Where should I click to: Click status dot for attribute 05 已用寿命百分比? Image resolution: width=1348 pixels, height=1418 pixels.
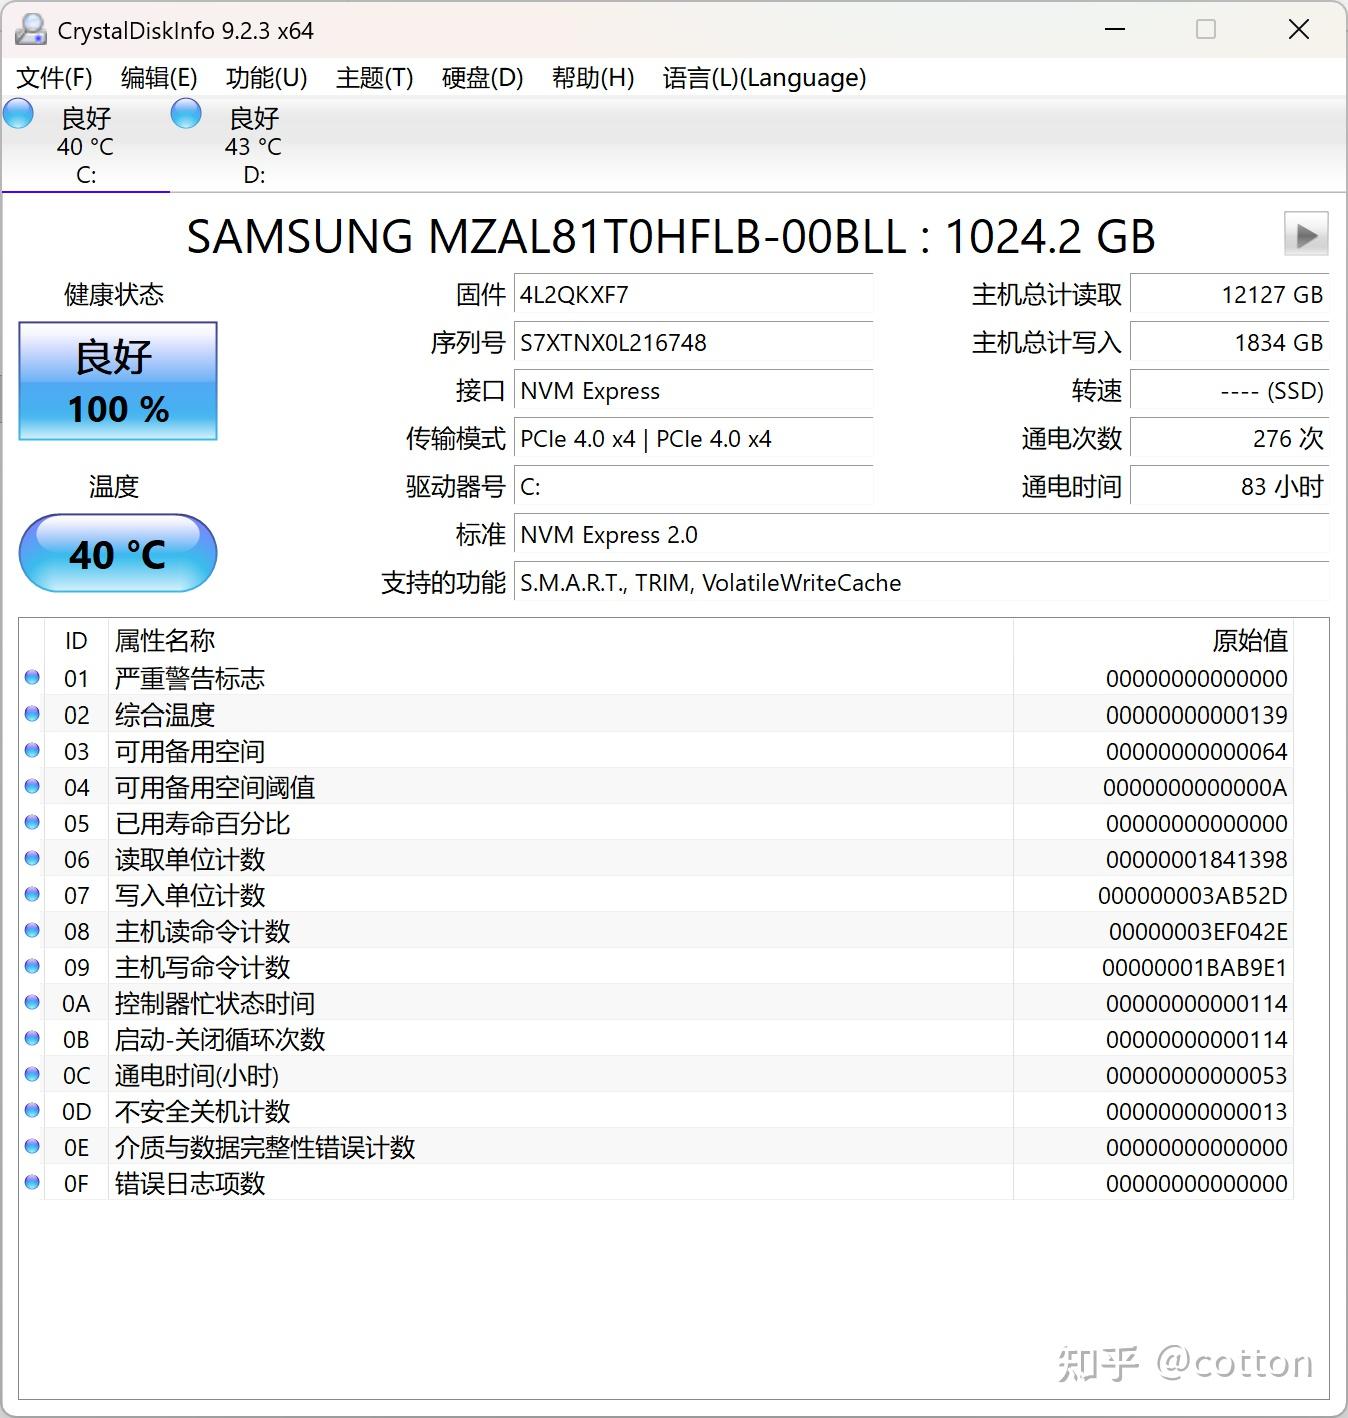pyautogui.click(x=32, y=822)
